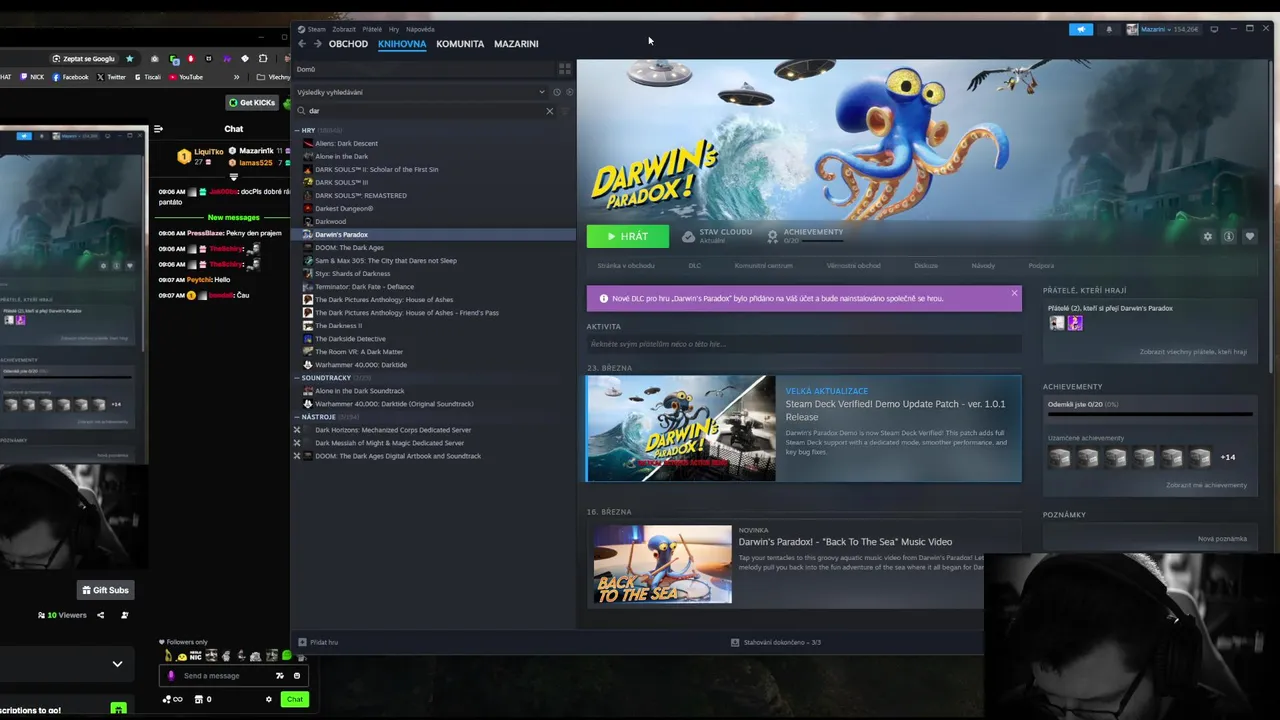Add Darwin's Paradox to favorites heart
The width and height of the screenshot is (1280, 720).
coord(1250,237)
